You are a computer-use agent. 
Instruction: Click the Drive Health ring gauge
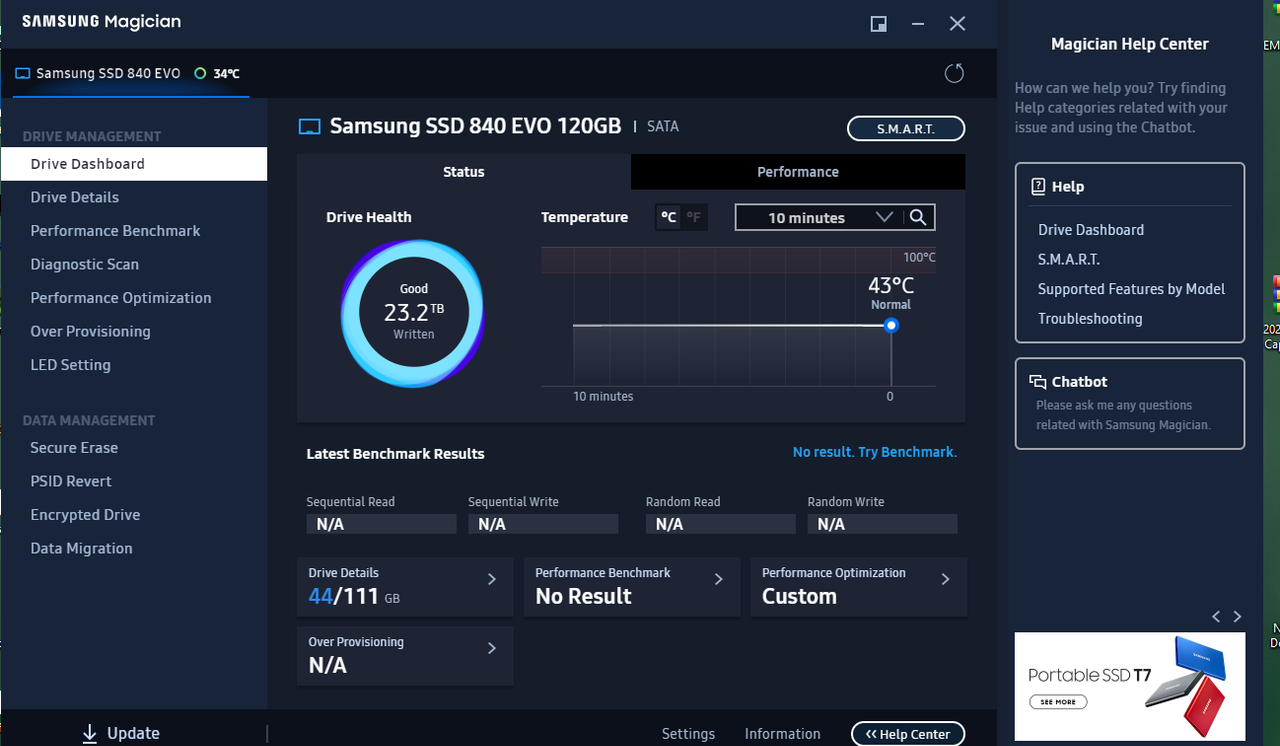(413, 313)
